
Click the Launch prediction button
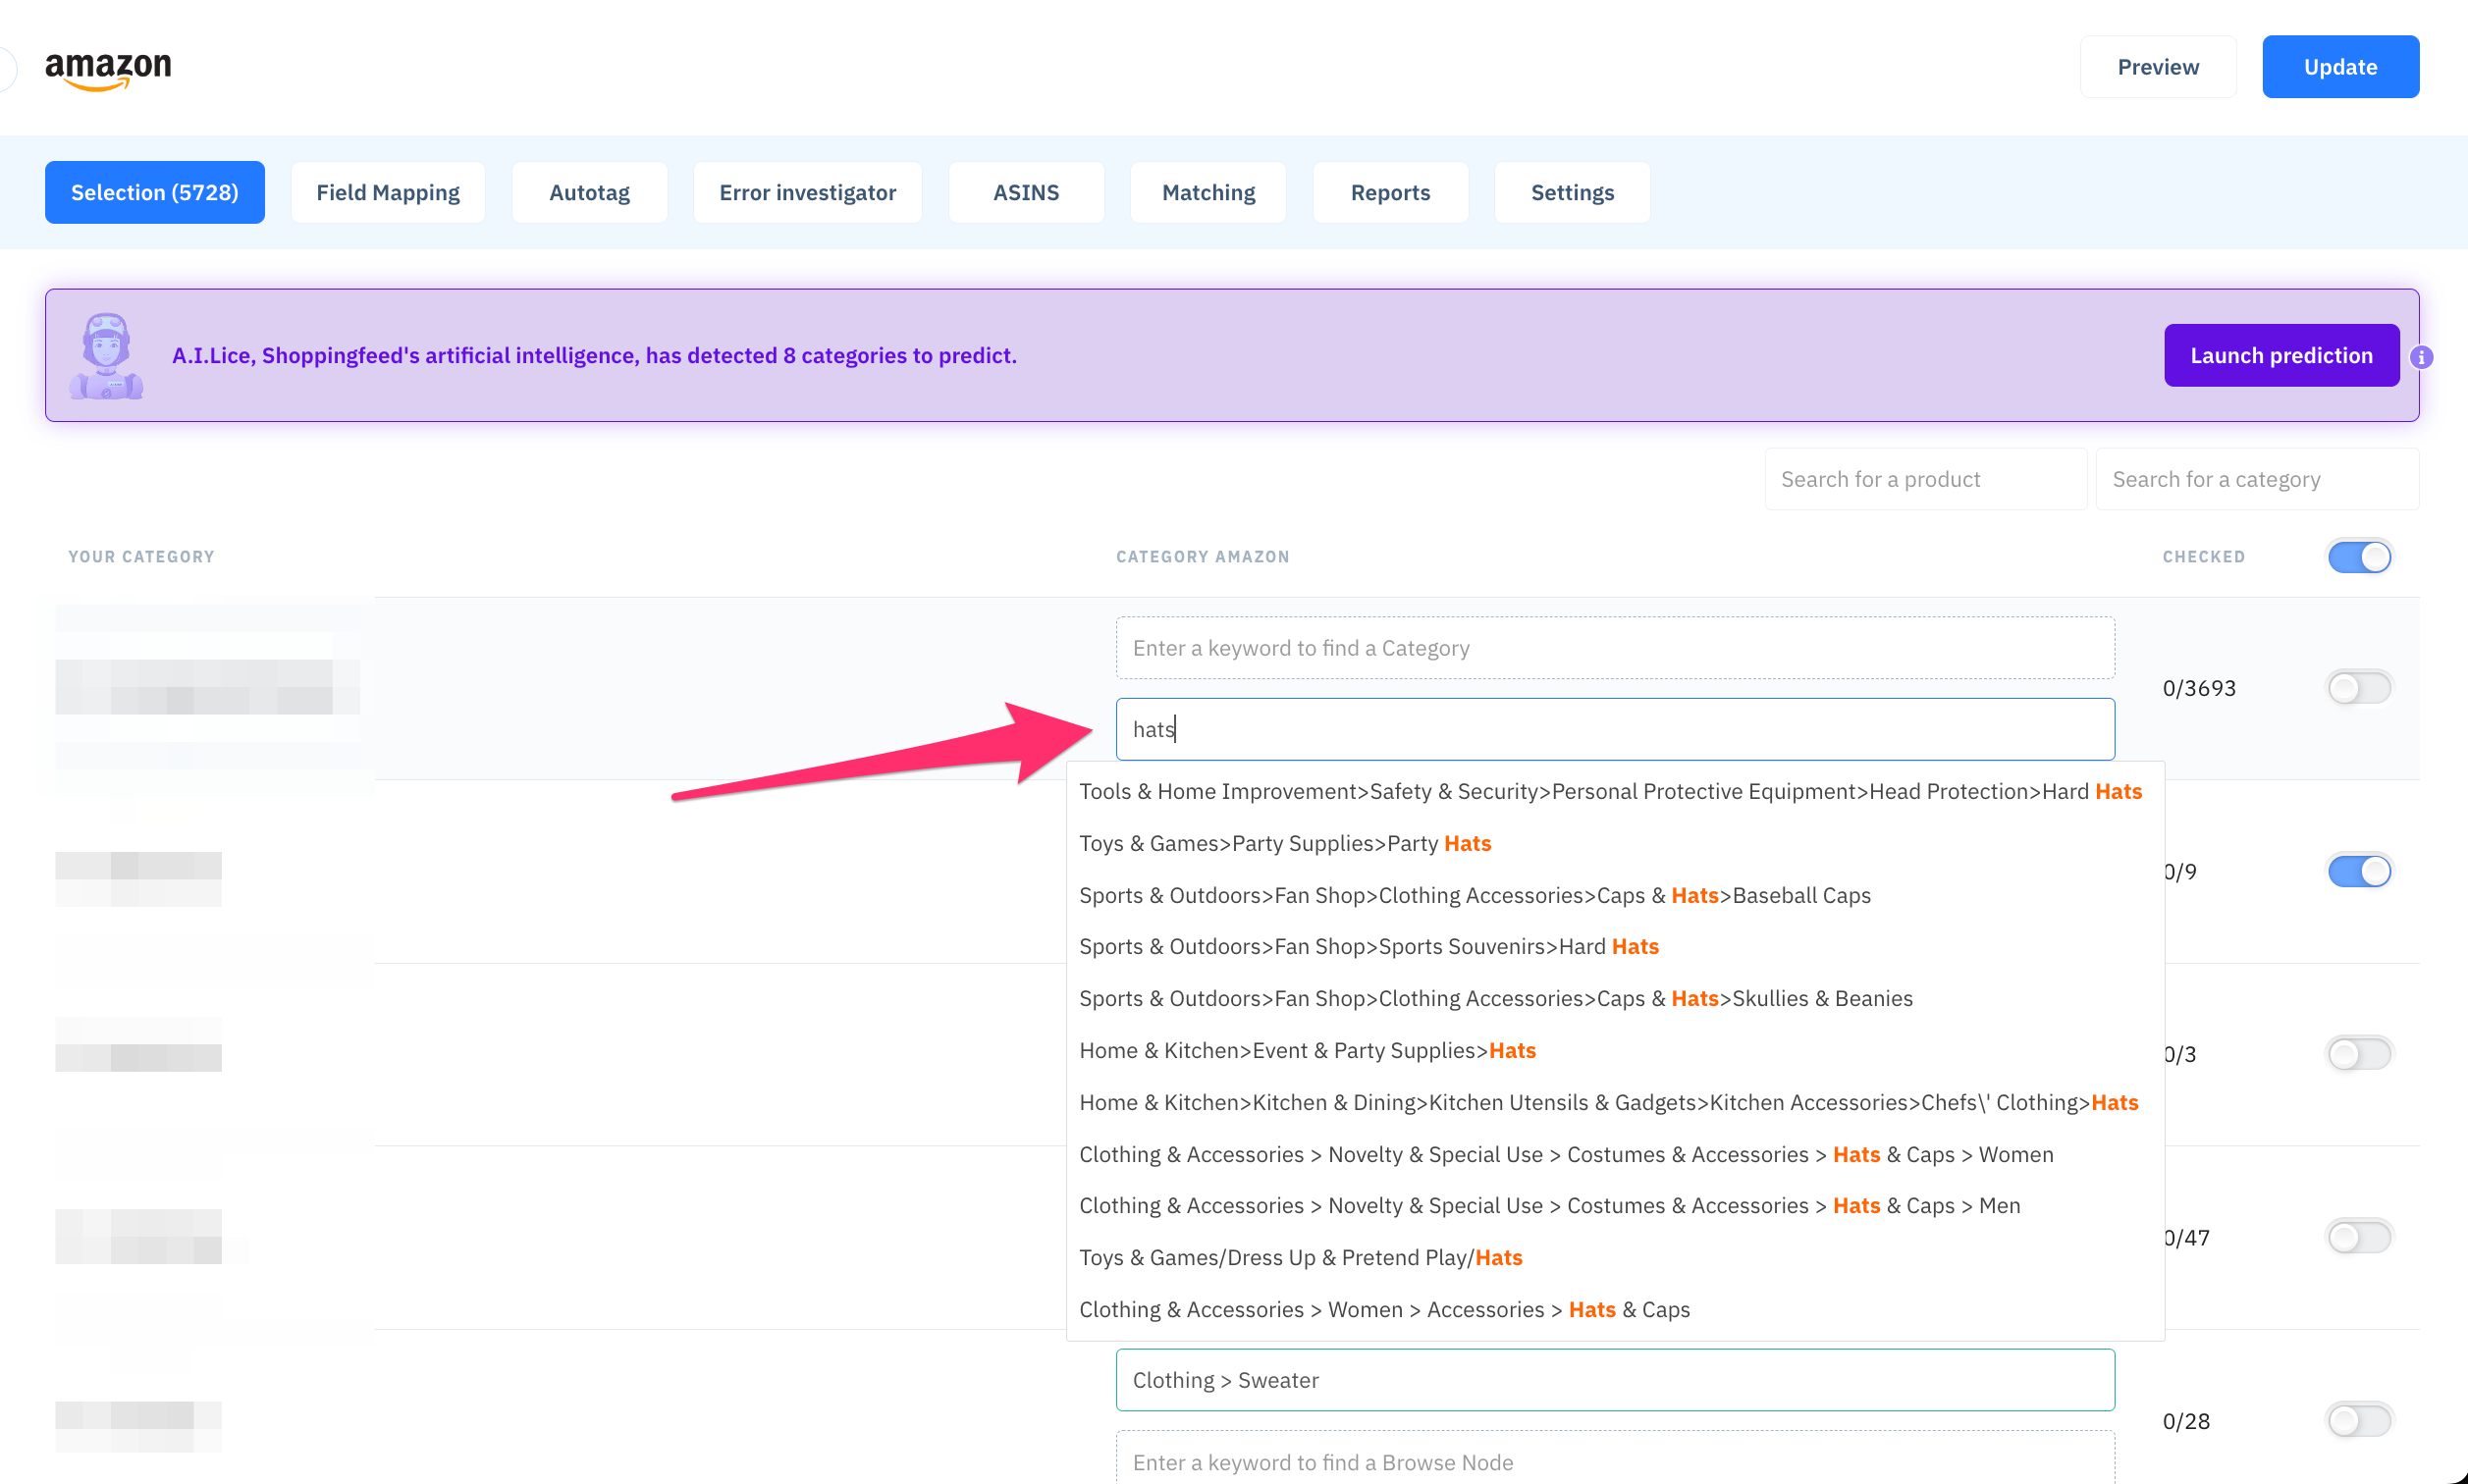[2281, 355]
